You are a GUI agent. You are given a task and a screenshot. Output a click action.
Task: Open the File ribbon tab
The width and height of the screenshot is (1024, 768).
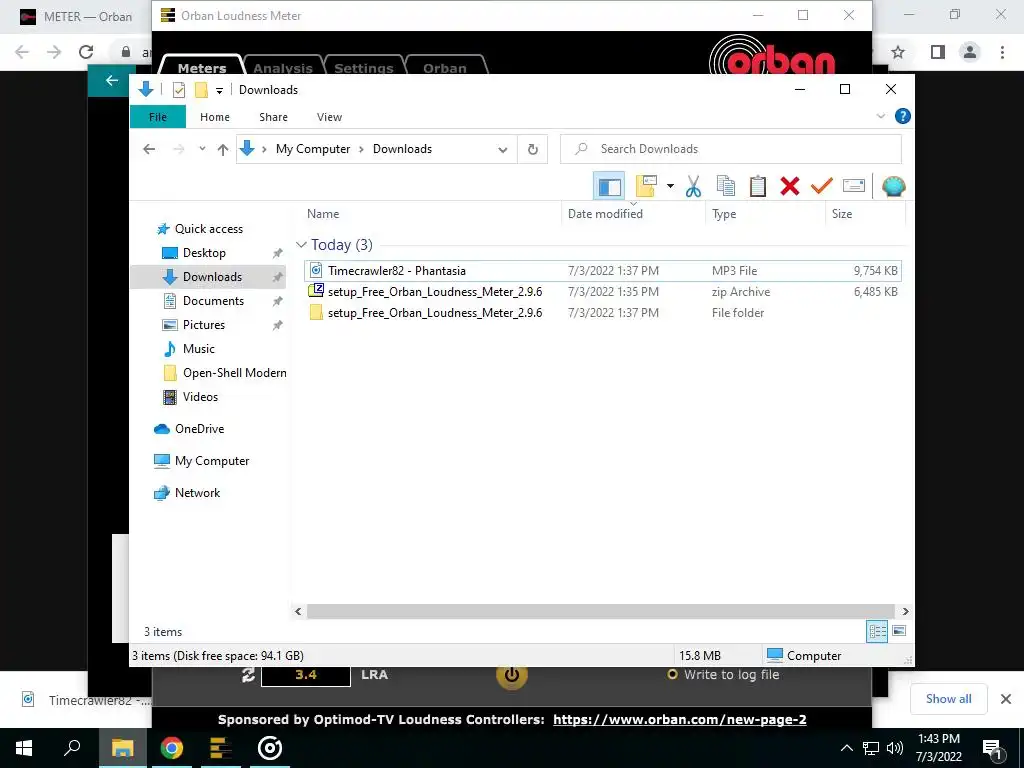158,117
